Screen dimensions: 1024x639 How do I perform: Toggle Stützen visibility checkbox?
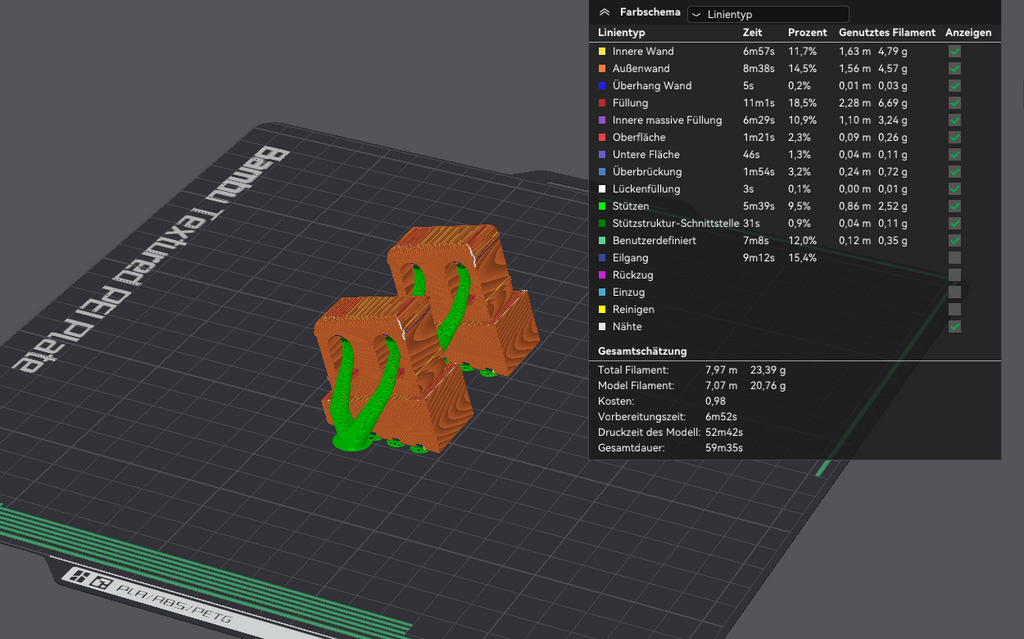[955, 206]
